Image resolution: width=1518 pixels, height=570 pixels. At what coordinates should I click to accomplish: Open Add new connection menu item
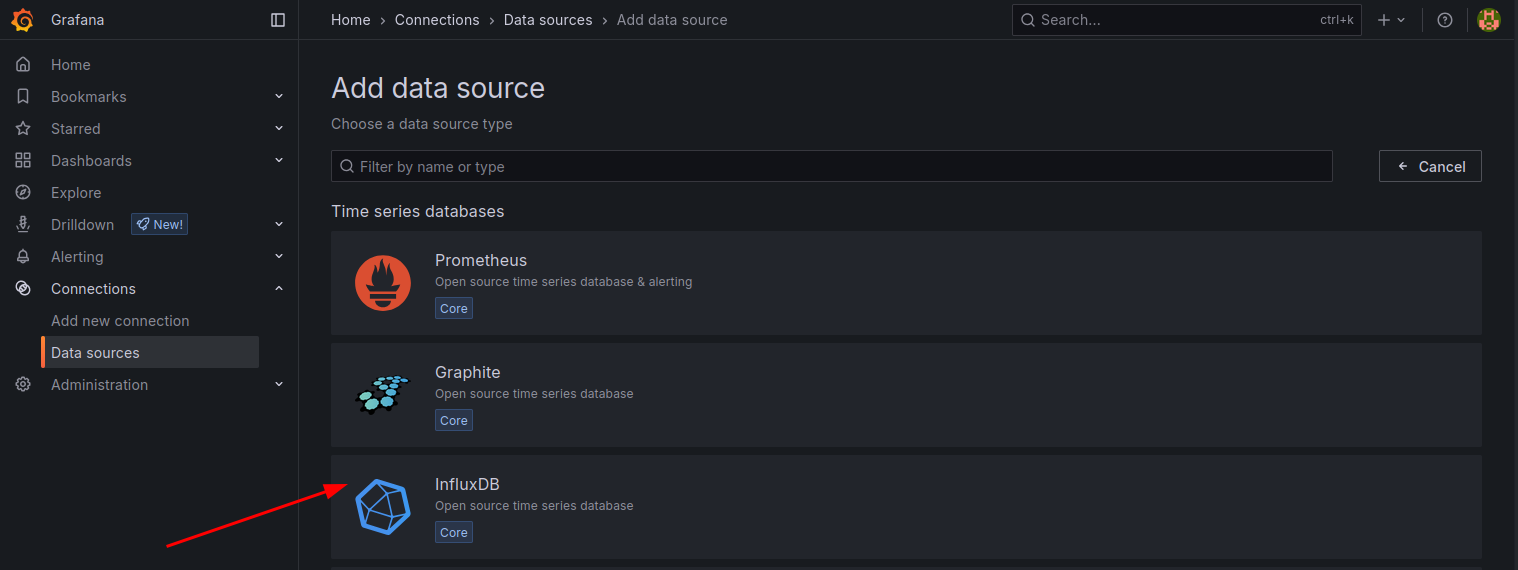(120, 321)
